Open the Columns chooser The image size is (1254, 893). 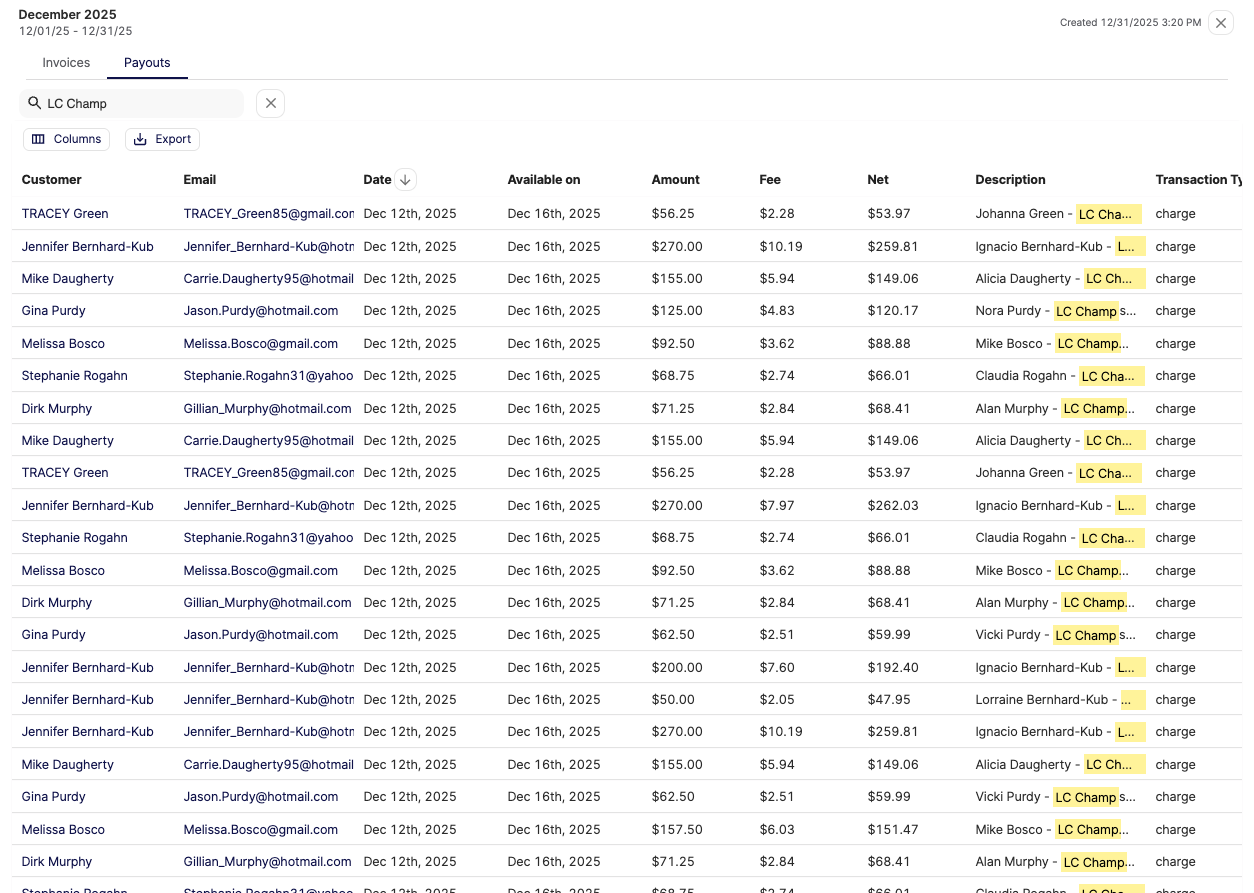[66, 139]
